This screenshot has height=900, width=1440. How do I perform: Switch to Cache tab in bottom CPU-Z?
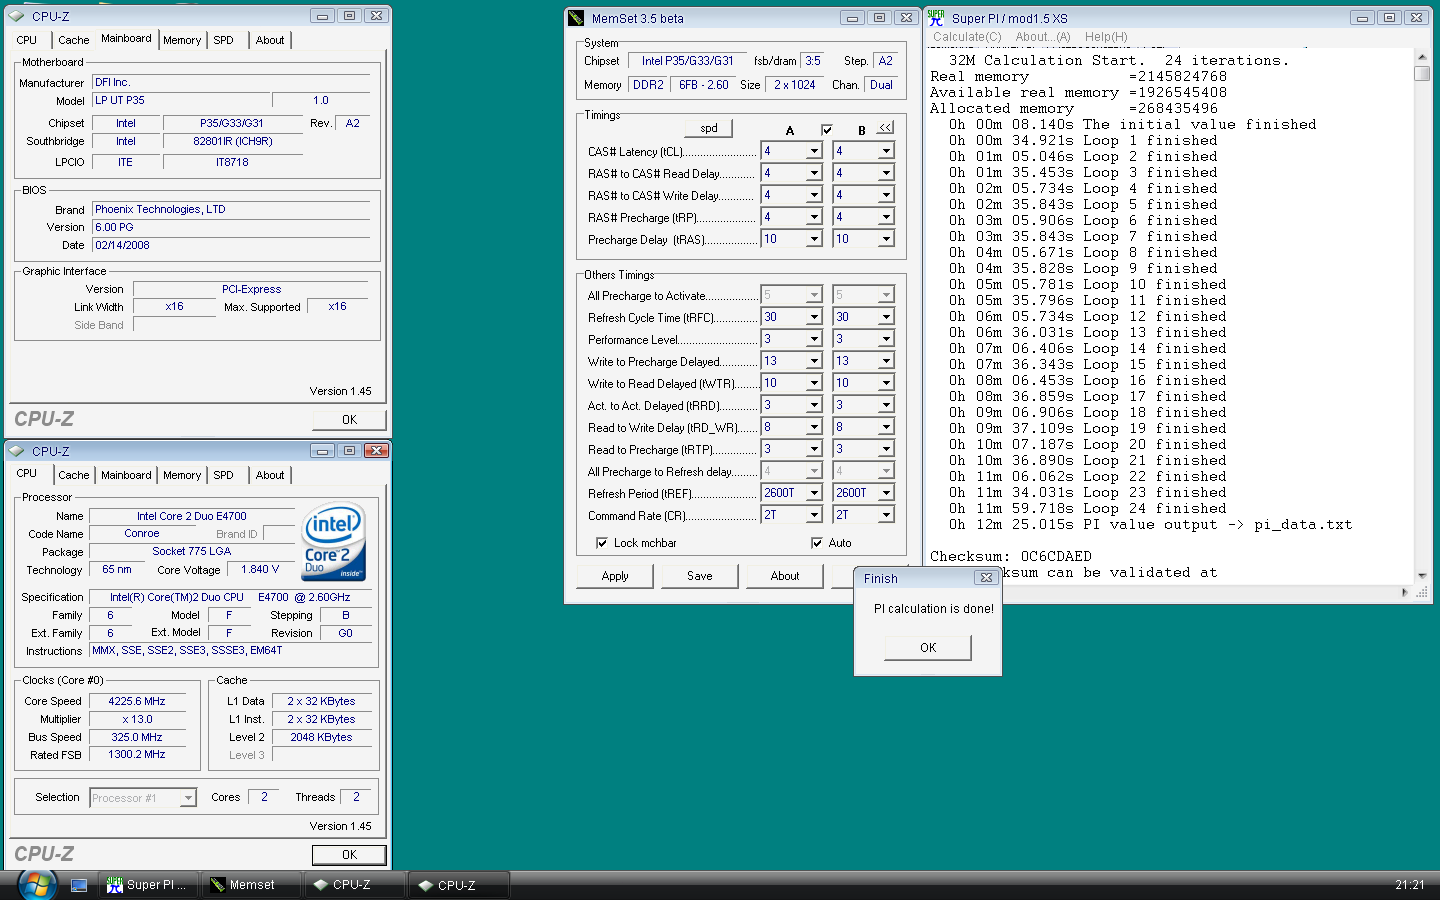[x=74, y=475]
